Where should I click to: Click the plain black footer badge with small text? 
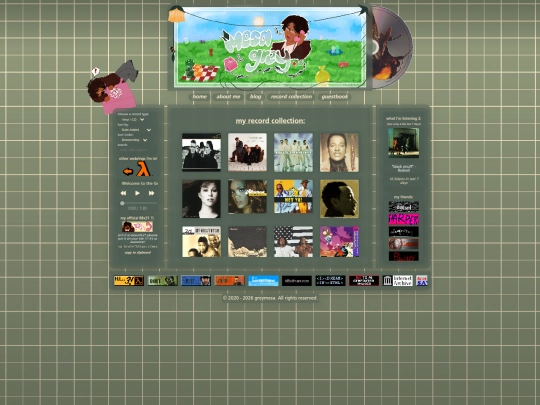point(297,281)
